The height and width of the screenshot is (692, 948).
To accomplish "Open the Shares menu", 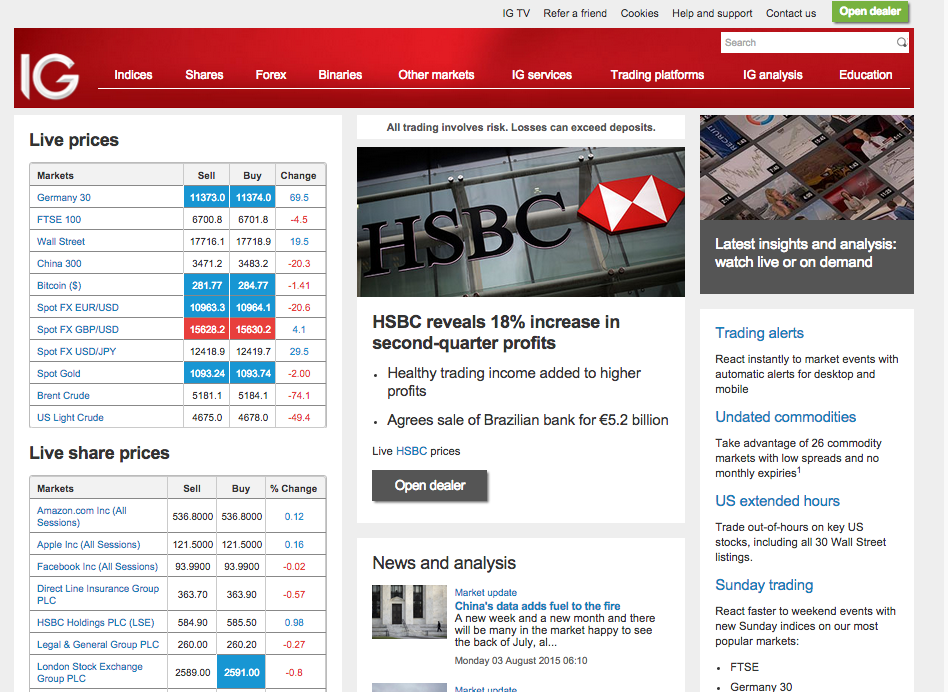I will [x=204, y=75].
